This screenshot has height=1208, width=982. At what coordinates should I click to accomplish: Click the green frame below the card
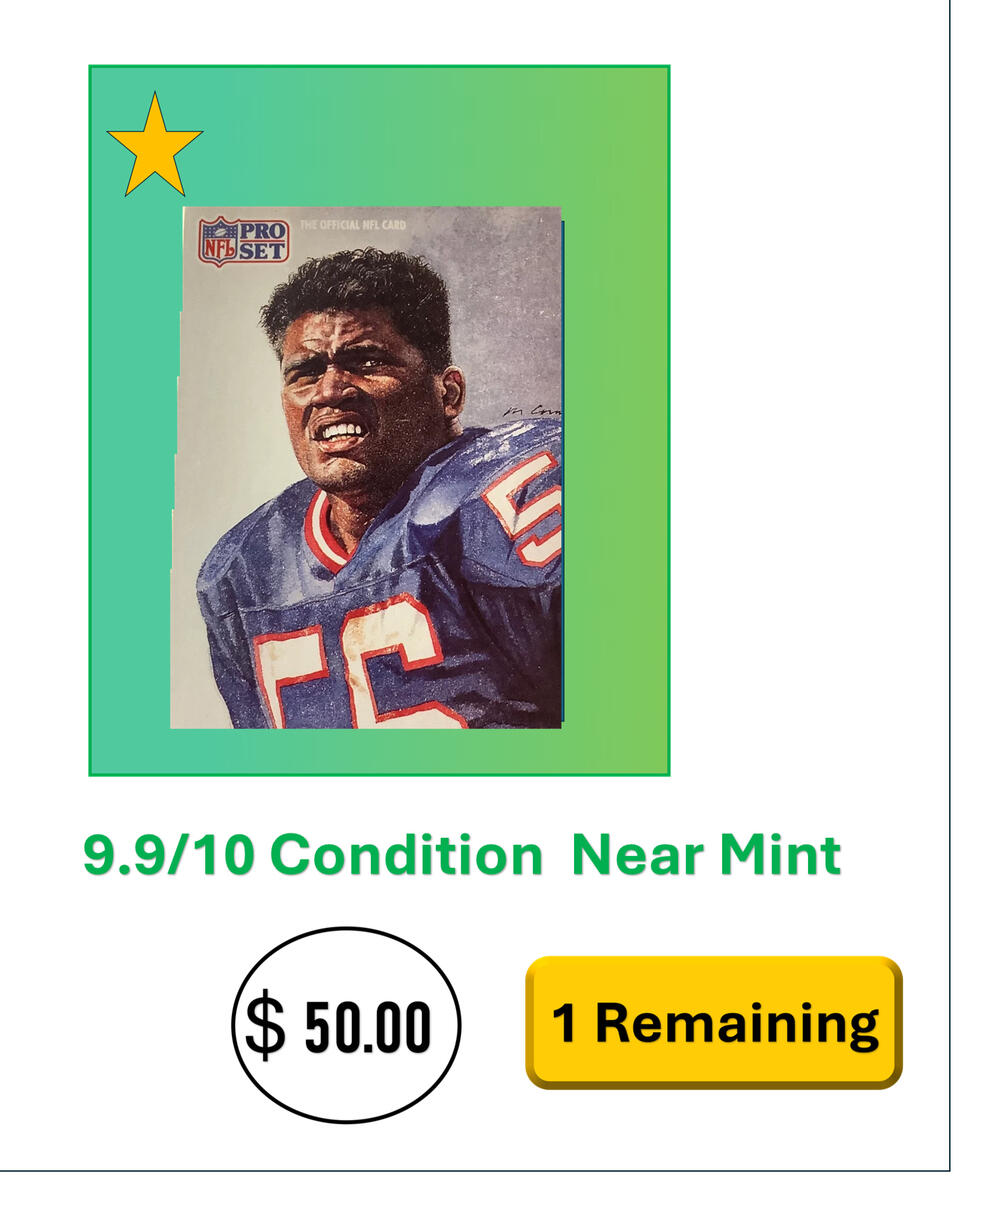point(378,751)
